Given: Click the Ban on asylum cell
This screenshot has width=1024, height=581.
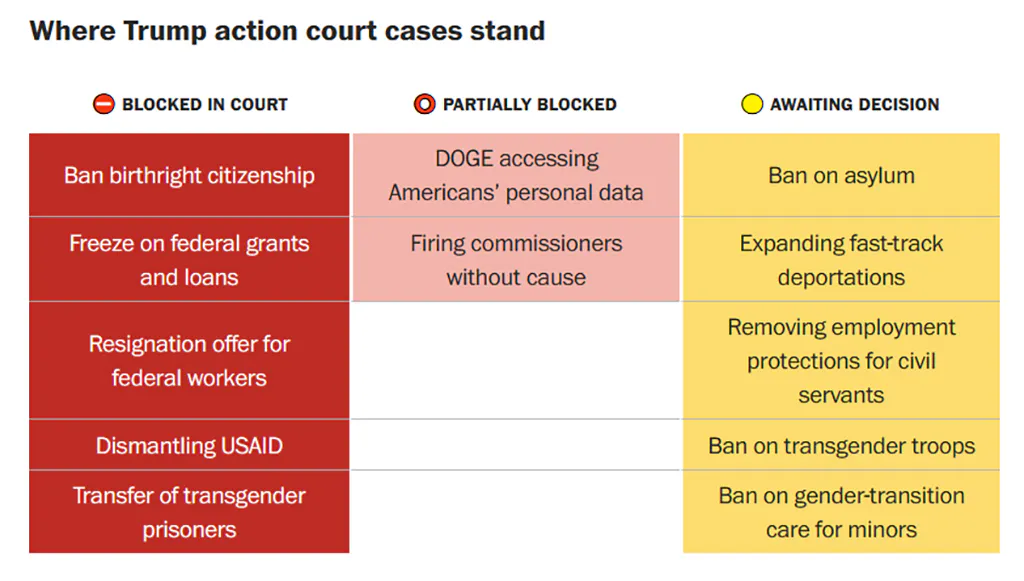Looking at the screenshot, I should tap(841, 176).
